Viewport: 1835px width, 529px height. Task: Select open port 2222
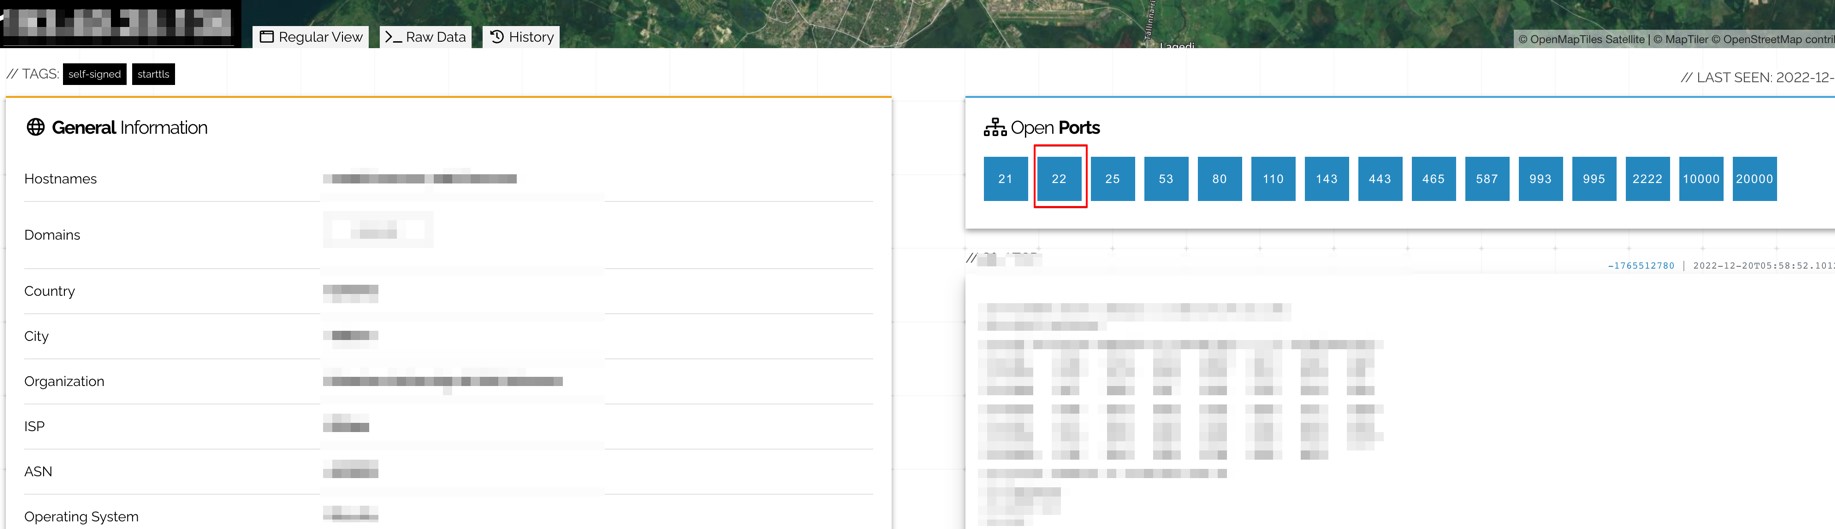coord(1648,179)
